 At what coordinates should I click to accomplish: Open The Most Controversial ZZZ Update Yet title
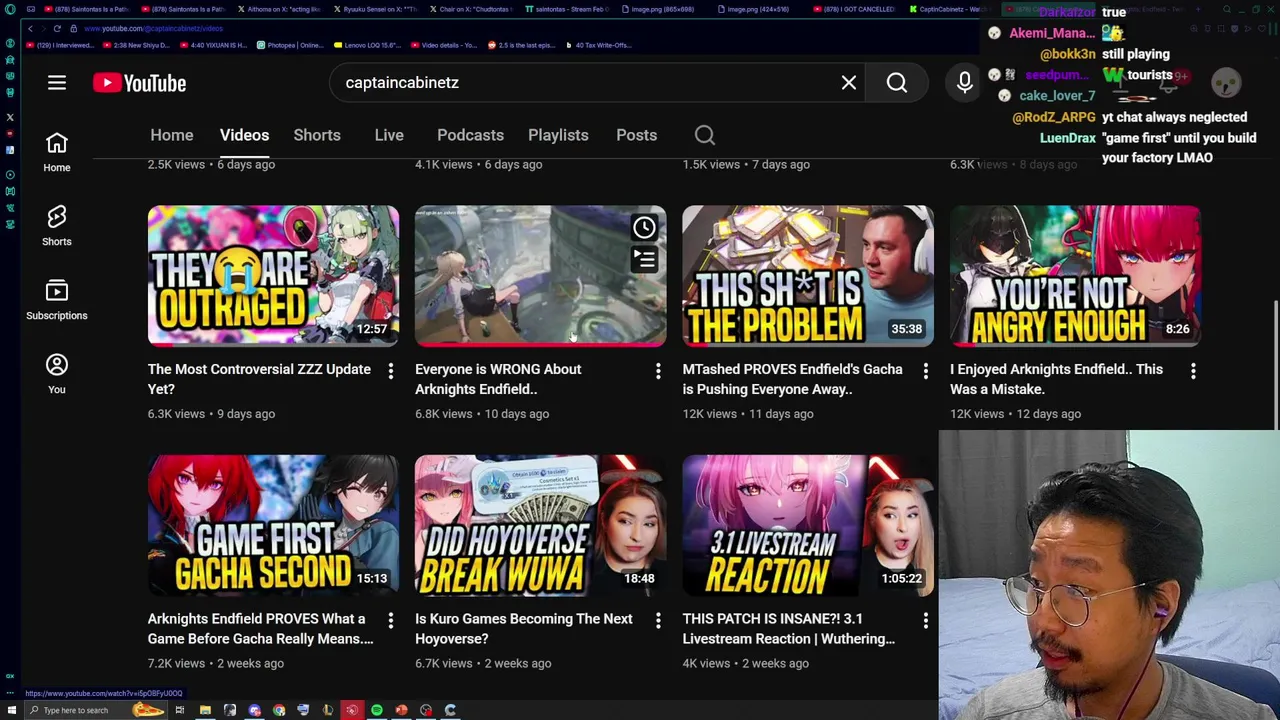[259, 379]
